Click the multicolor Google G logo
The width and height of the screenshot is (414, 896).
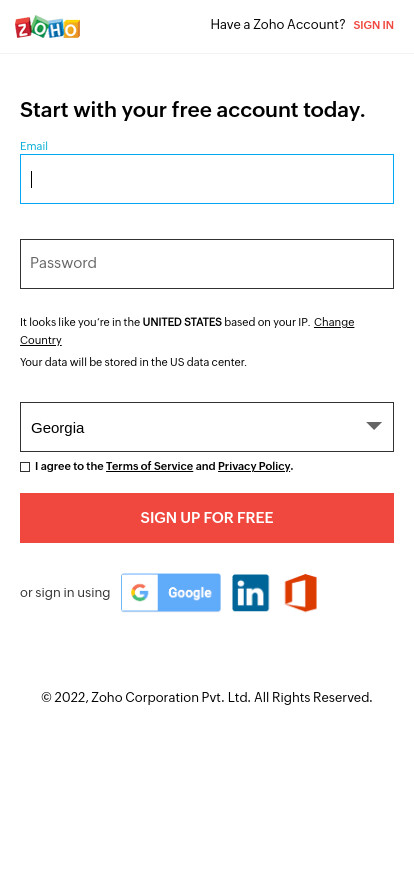(140, 593)
